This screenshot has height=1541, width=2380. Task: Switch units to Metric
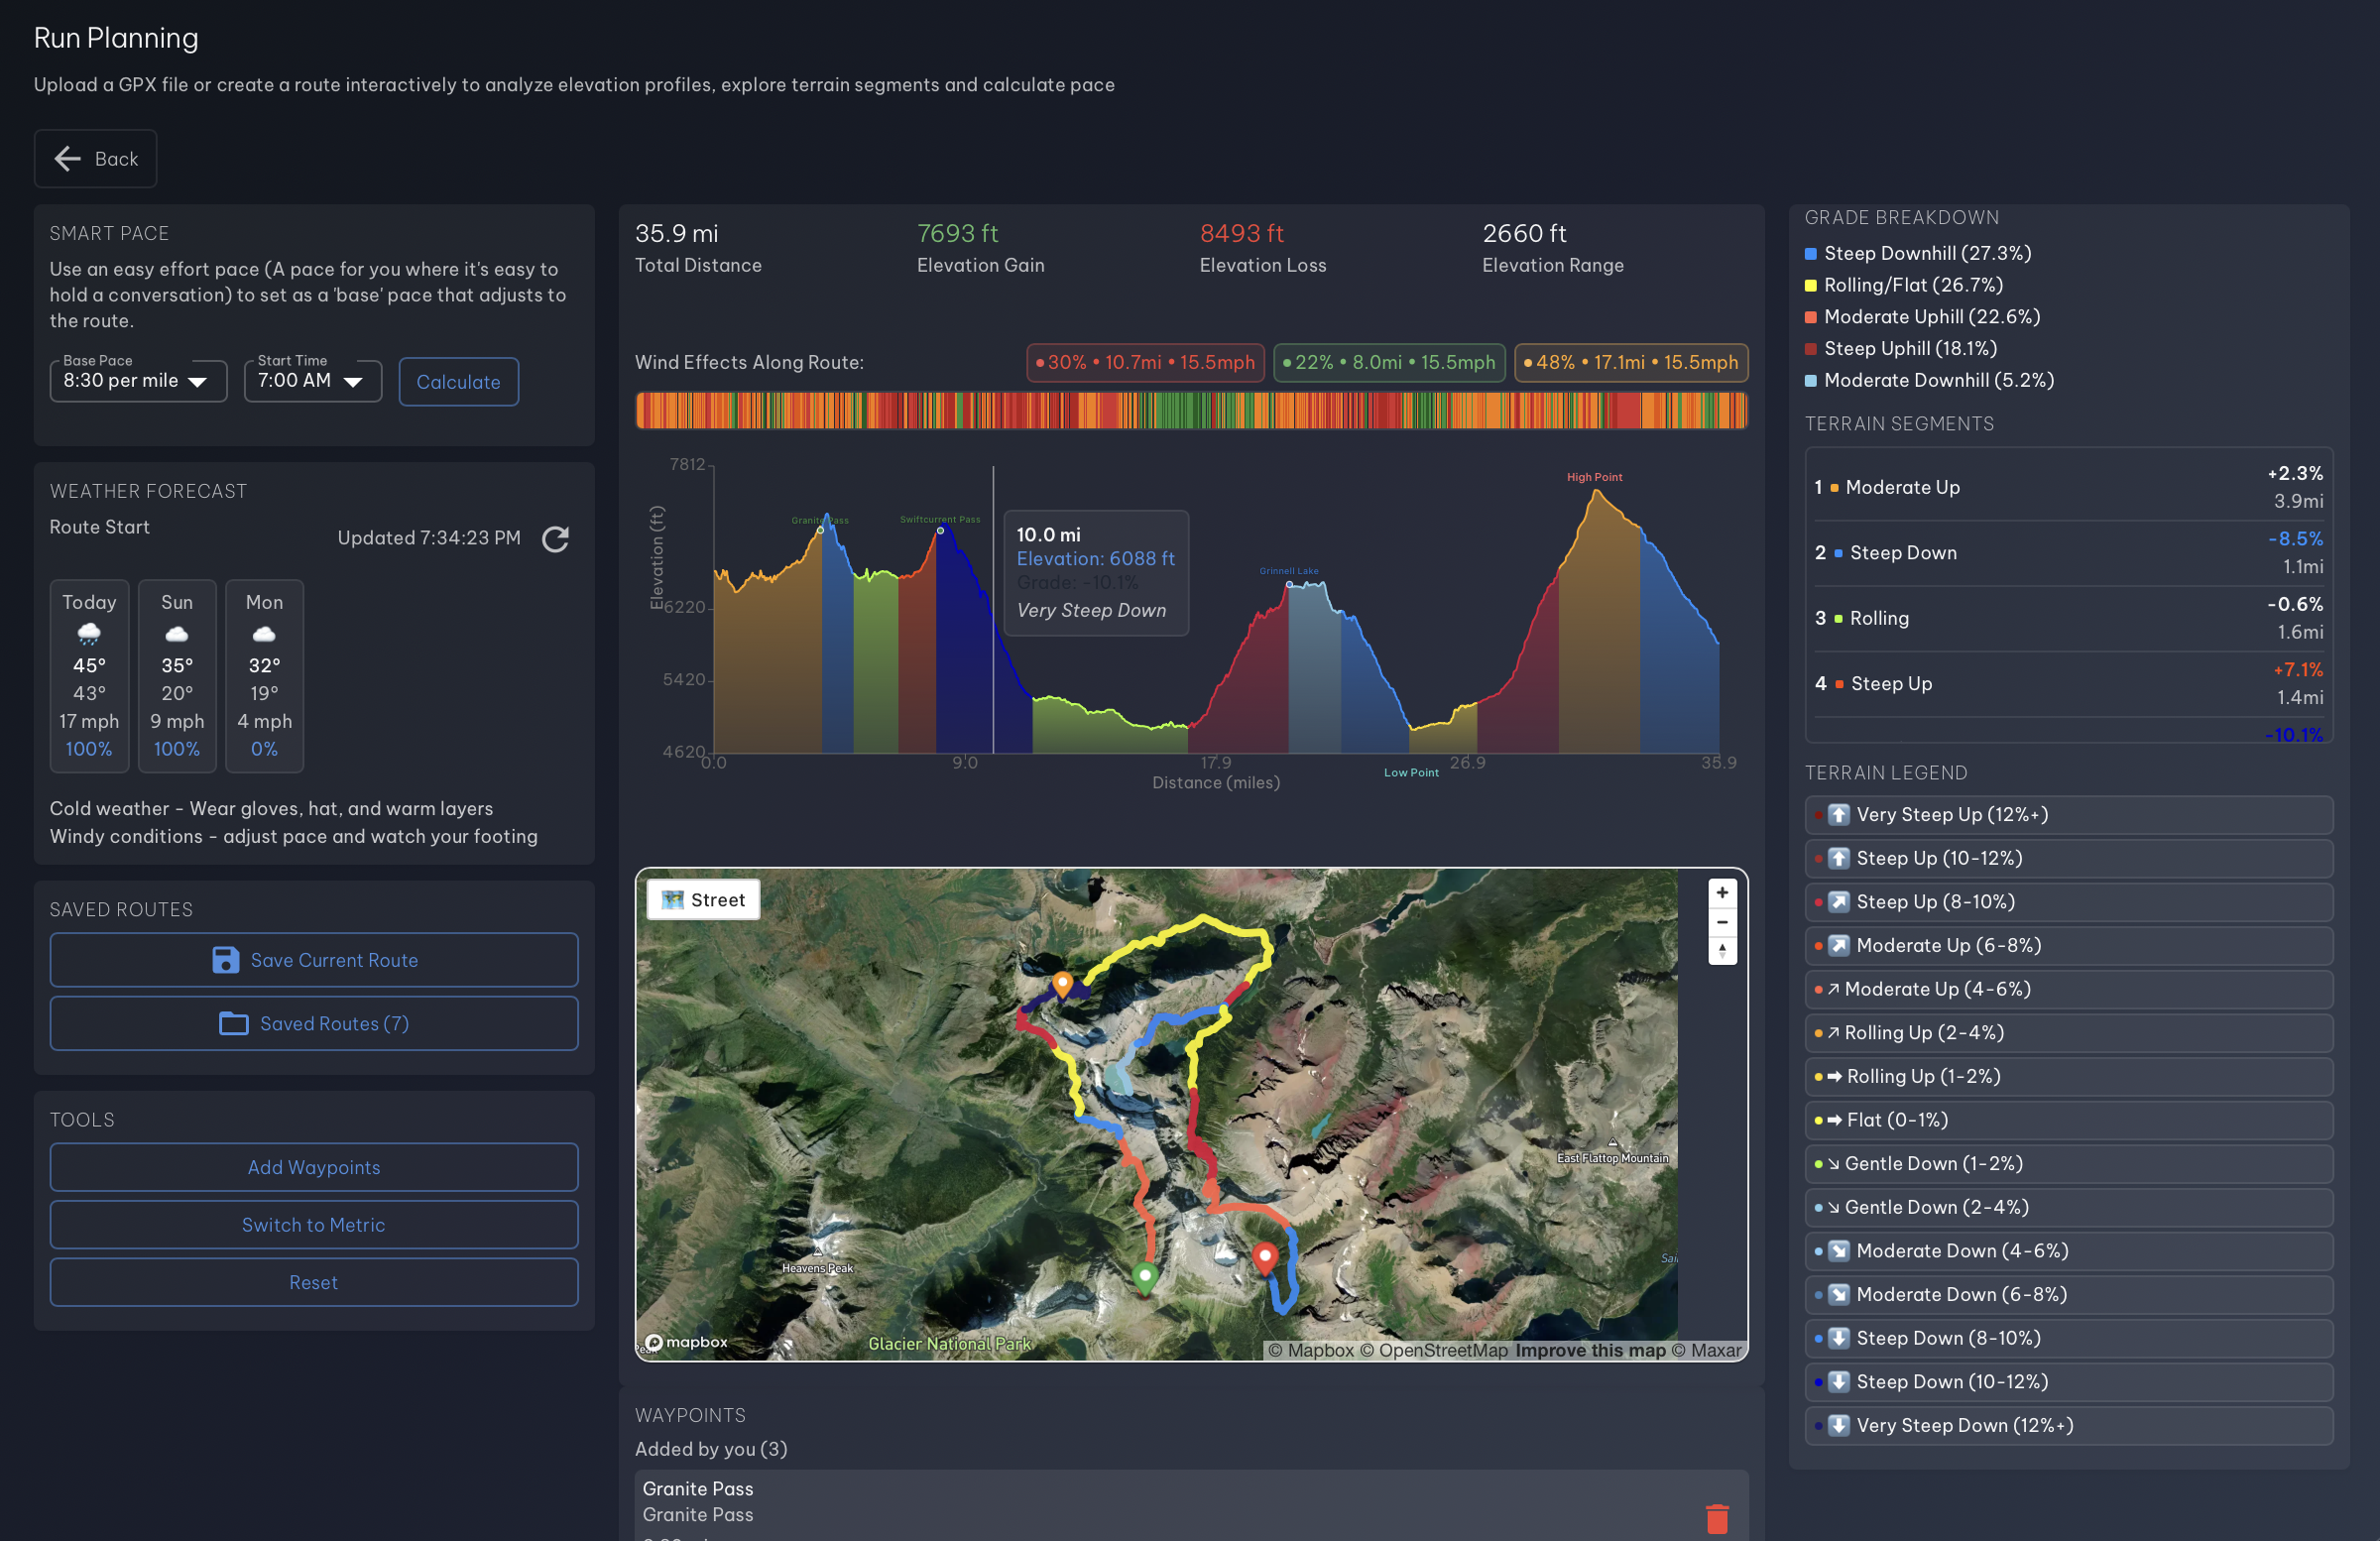point(313,1224)
